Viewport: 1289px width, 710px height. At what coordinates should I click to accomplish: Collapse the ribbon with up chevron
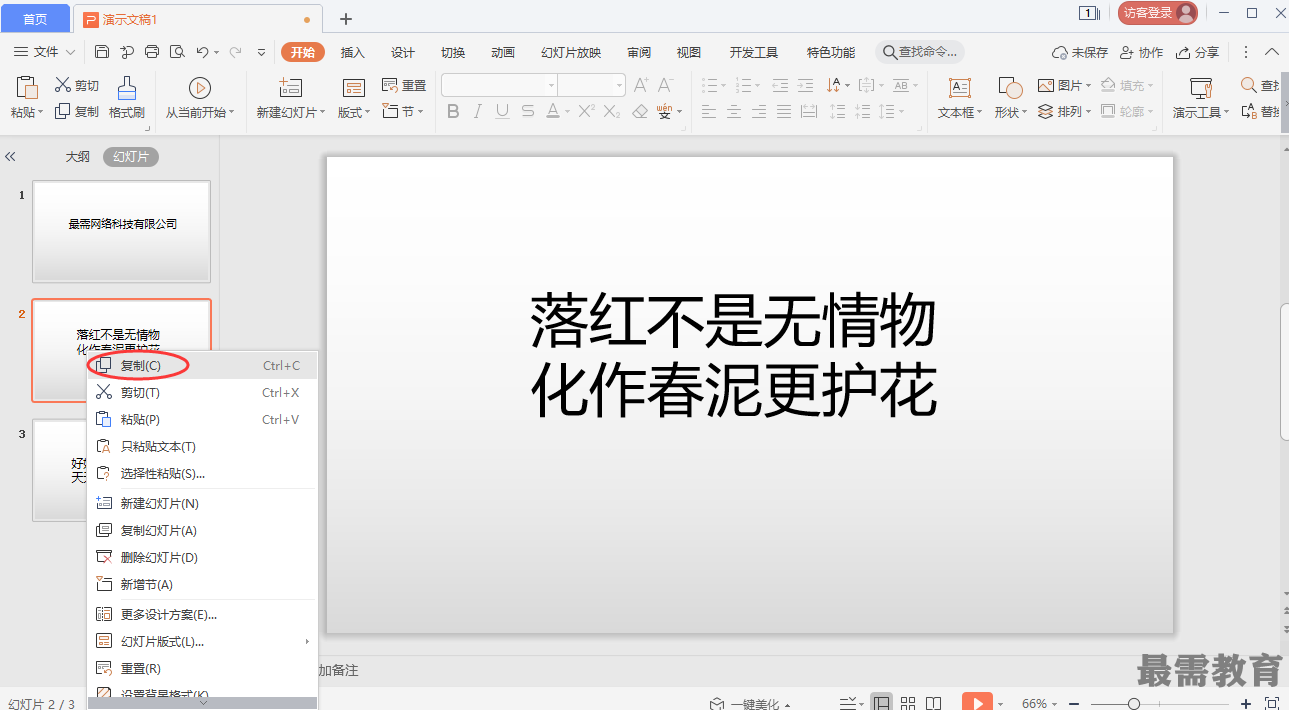(x=1272, y=52)
